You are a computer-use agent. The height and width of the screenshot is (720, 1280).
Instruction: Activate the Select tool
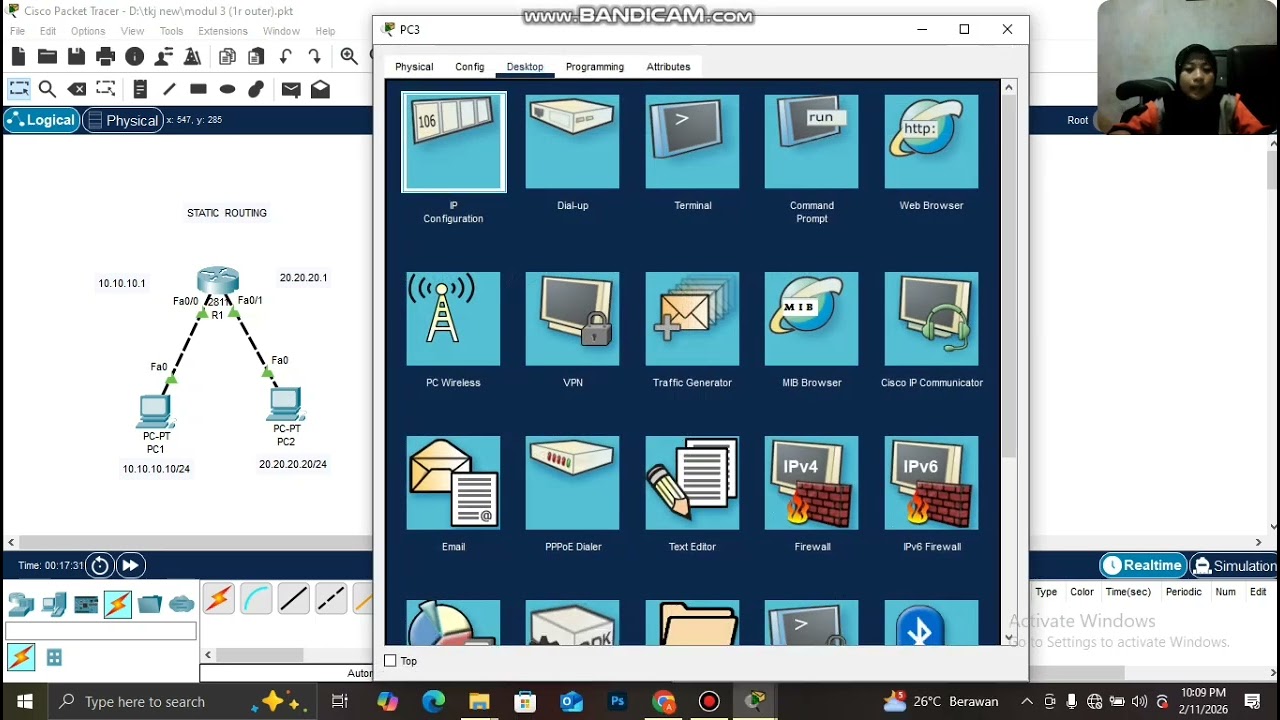[x=18, y=89]
